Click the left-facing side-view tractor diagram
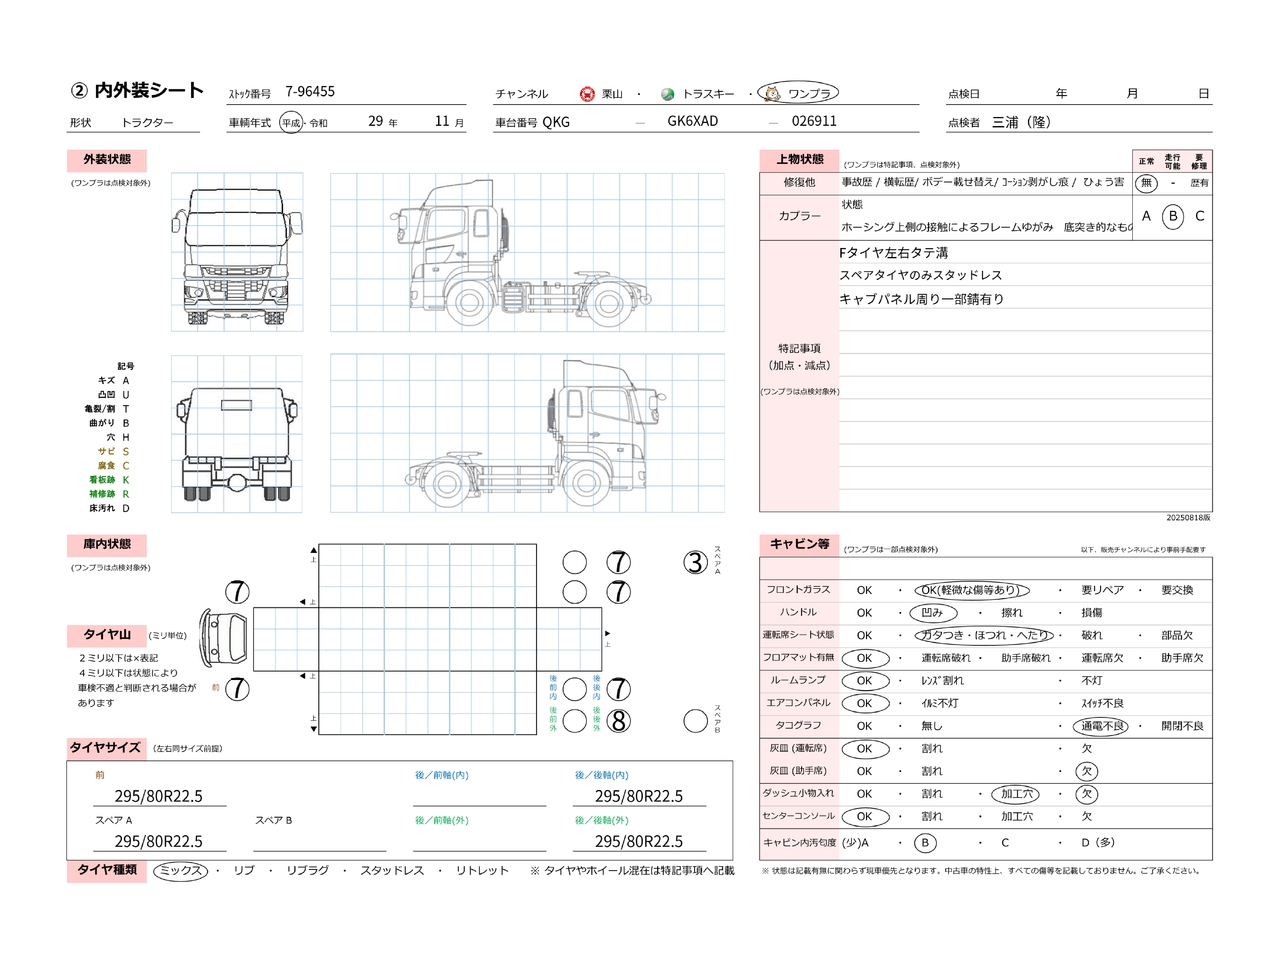The image size is (1280, 960). click(527, 252)
